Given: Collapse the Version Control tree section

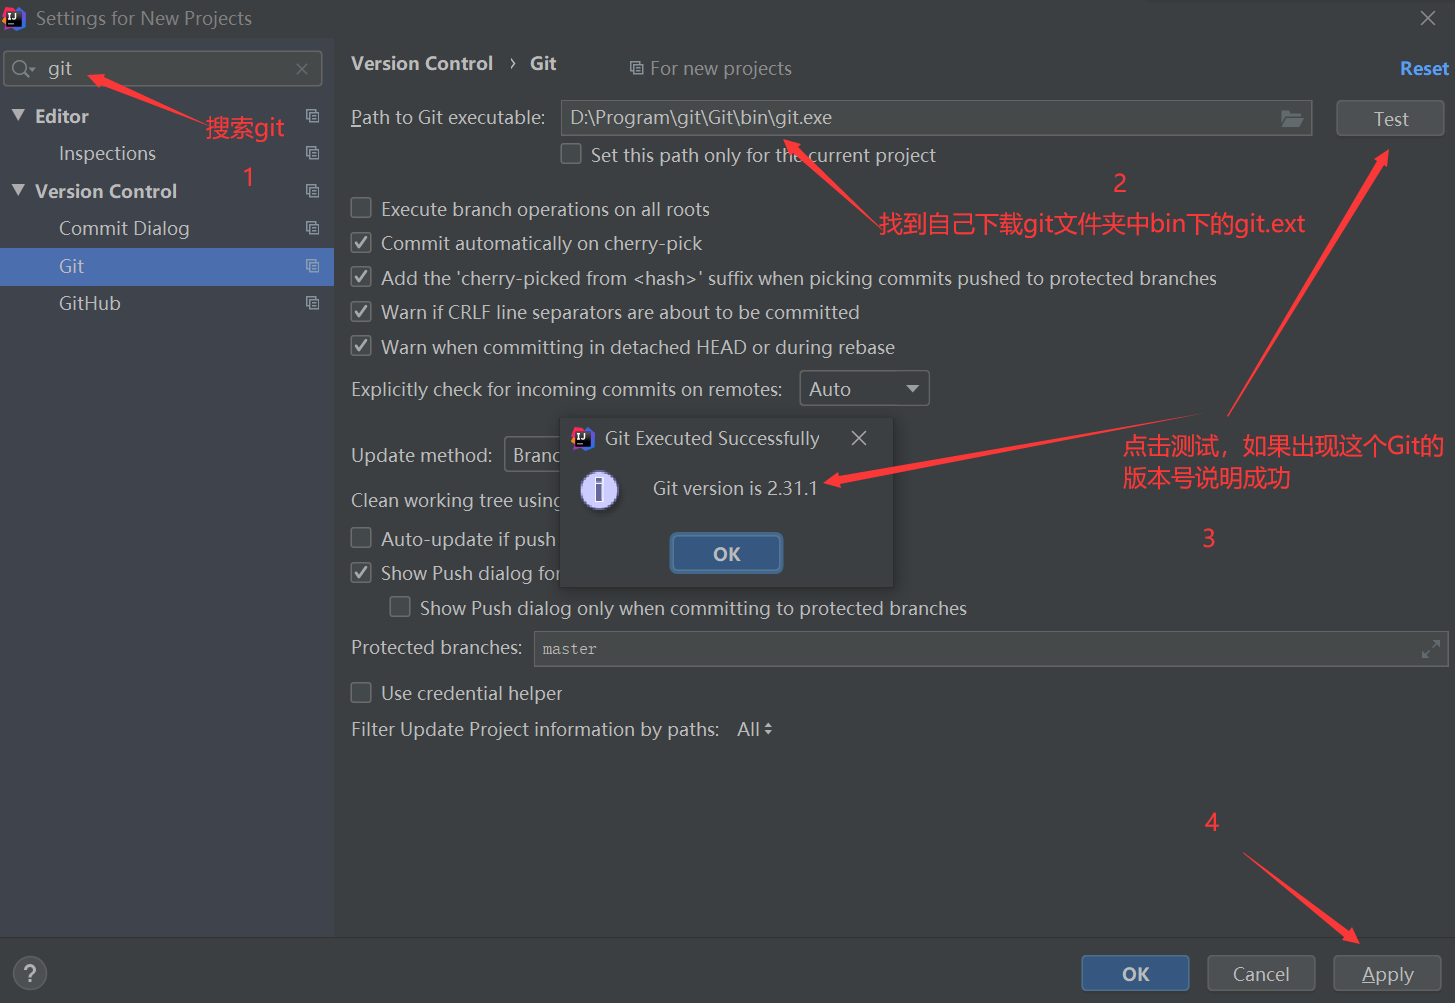Looking at the screenshot, I should [18, 190].
